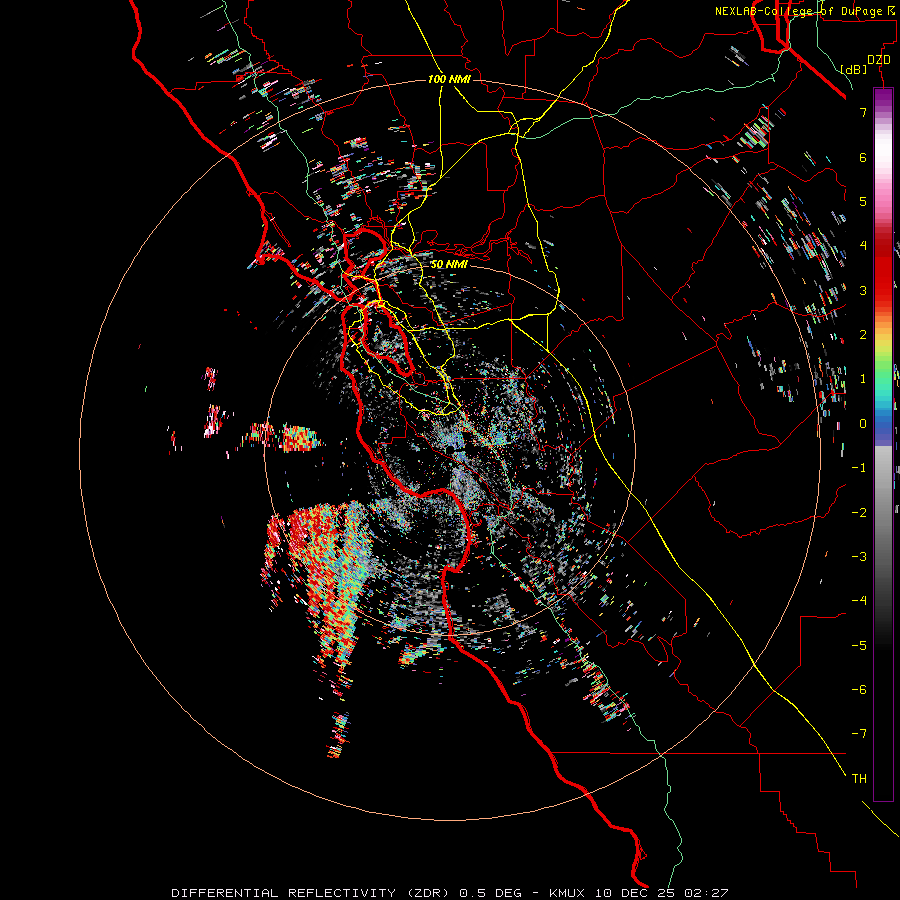This screenshot has height=900, width=900.
Task: Click the 7 dB scale label
Action: pos(863,112)
